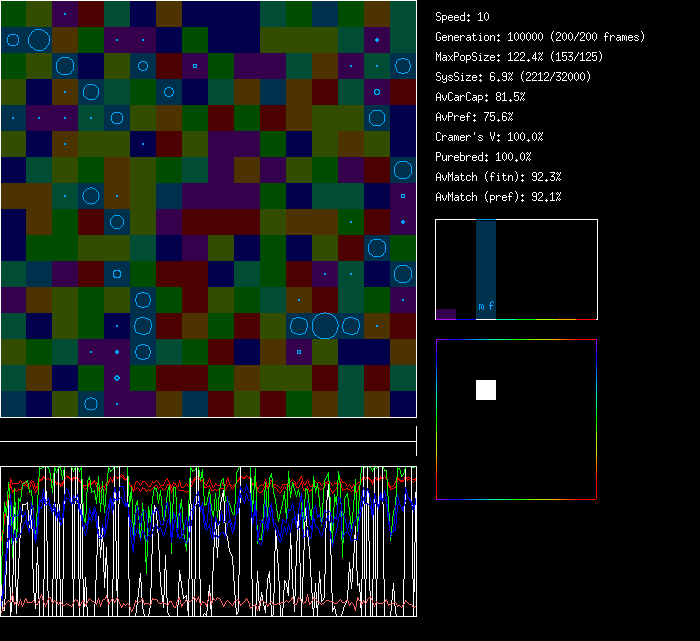Screen dimensions: 700x641
Task: Select top circle of the vertical three-circle stack
Action: tap(143, 300)
